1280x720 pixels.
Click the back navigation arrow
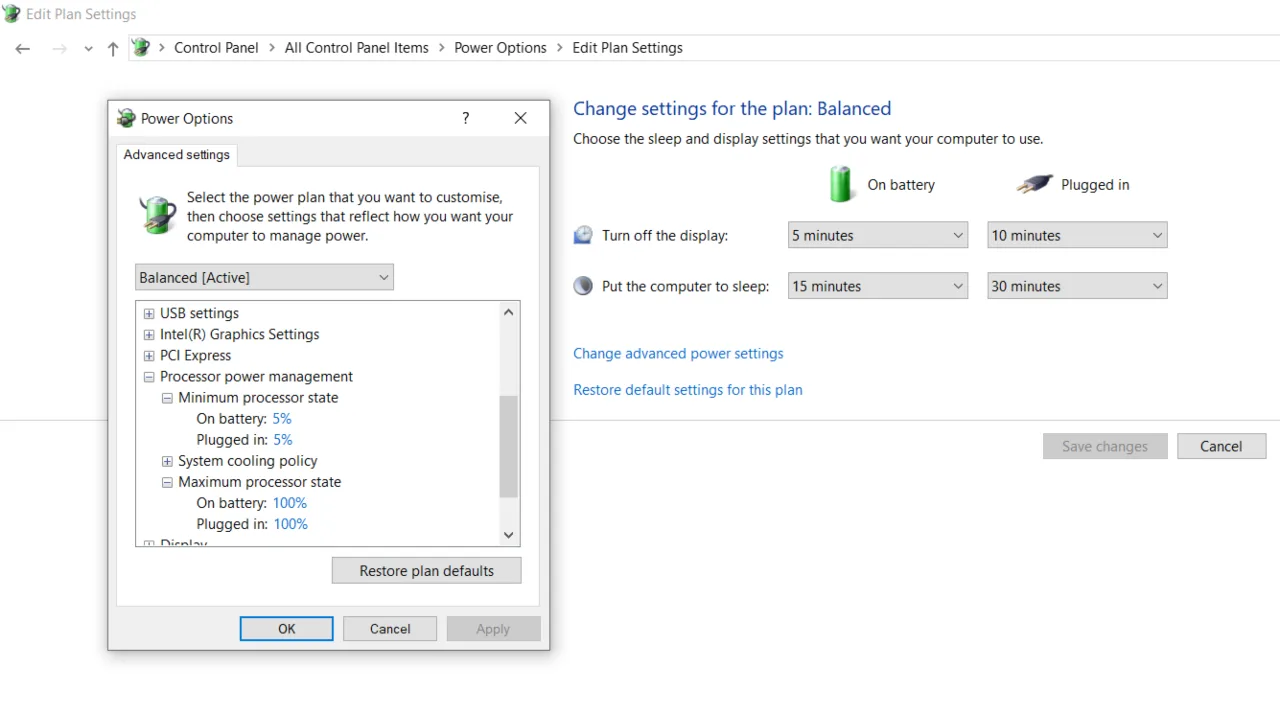pyautogui.click(x=22, y=48)
